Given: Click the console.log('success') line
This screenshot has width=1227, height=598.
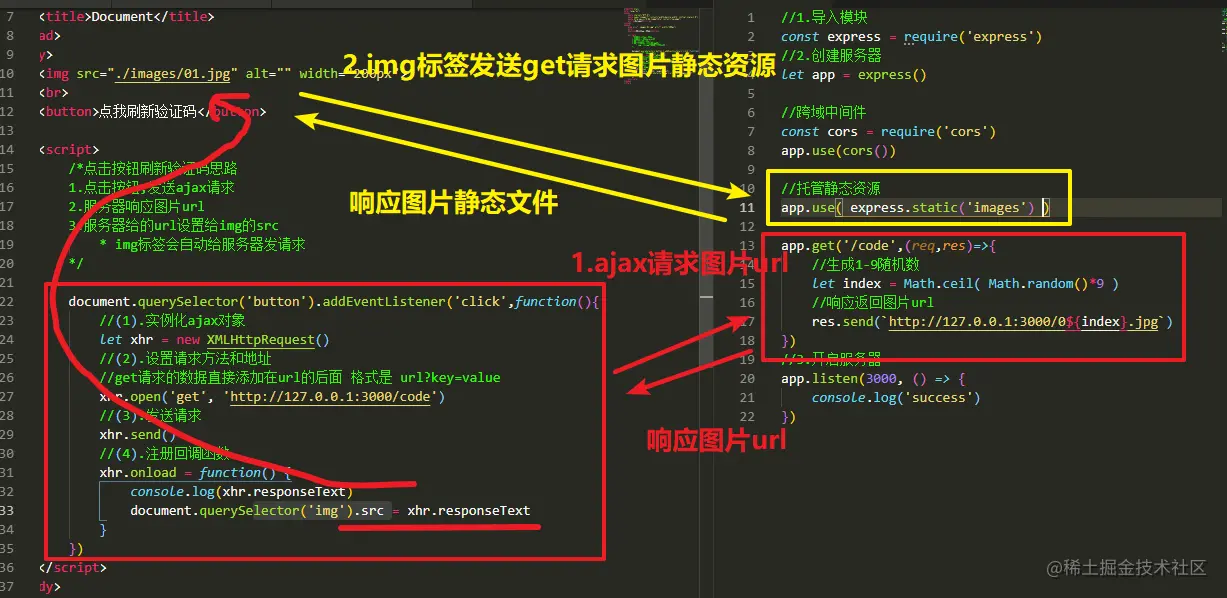Looking at the screenshot, I should (896, 397).
